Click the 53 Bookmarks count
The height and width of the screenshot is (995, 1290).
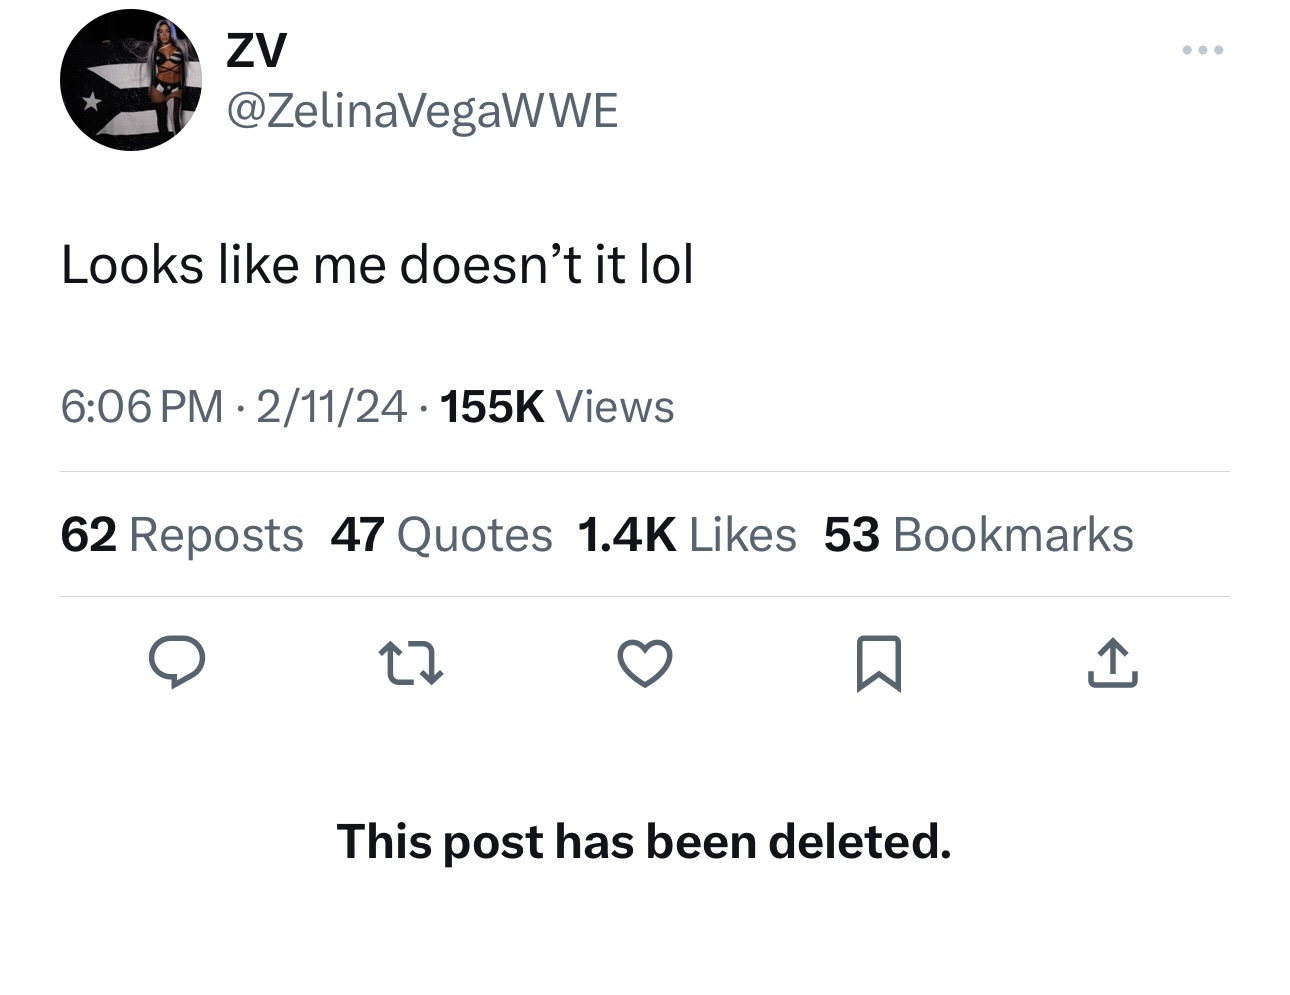tap(978, 535)
